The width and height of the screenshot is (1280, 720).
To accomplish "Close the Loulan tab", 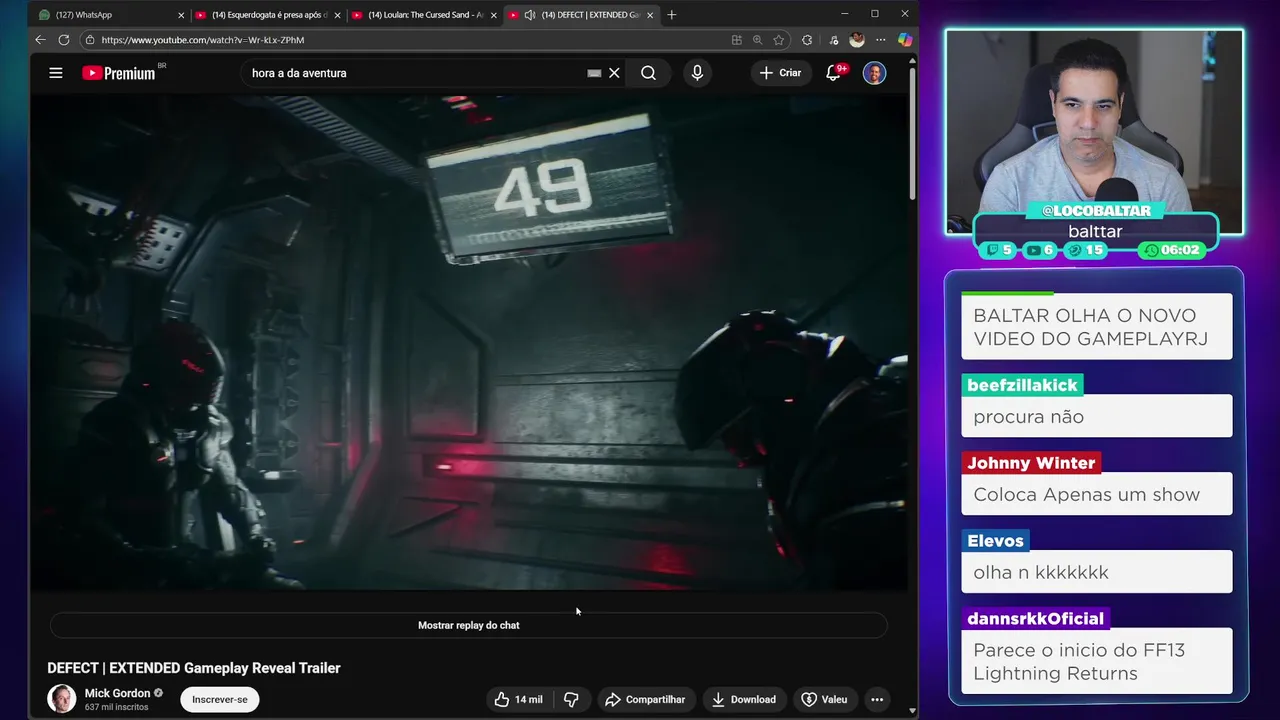I will point(493,15).
